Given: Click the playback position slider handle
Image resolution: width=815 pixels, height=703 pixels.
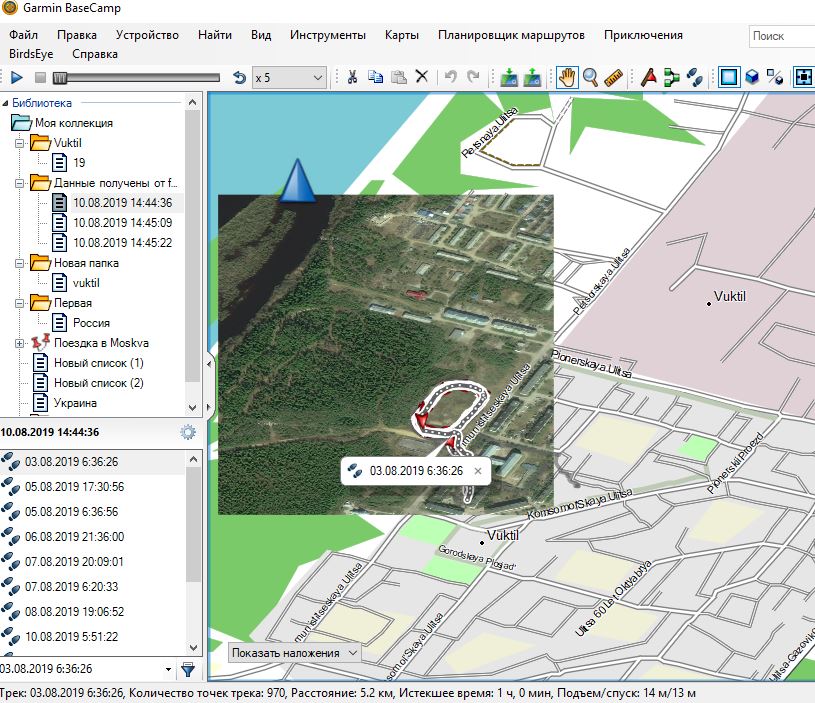Looking at the screenshot, I should click(60, 77).
